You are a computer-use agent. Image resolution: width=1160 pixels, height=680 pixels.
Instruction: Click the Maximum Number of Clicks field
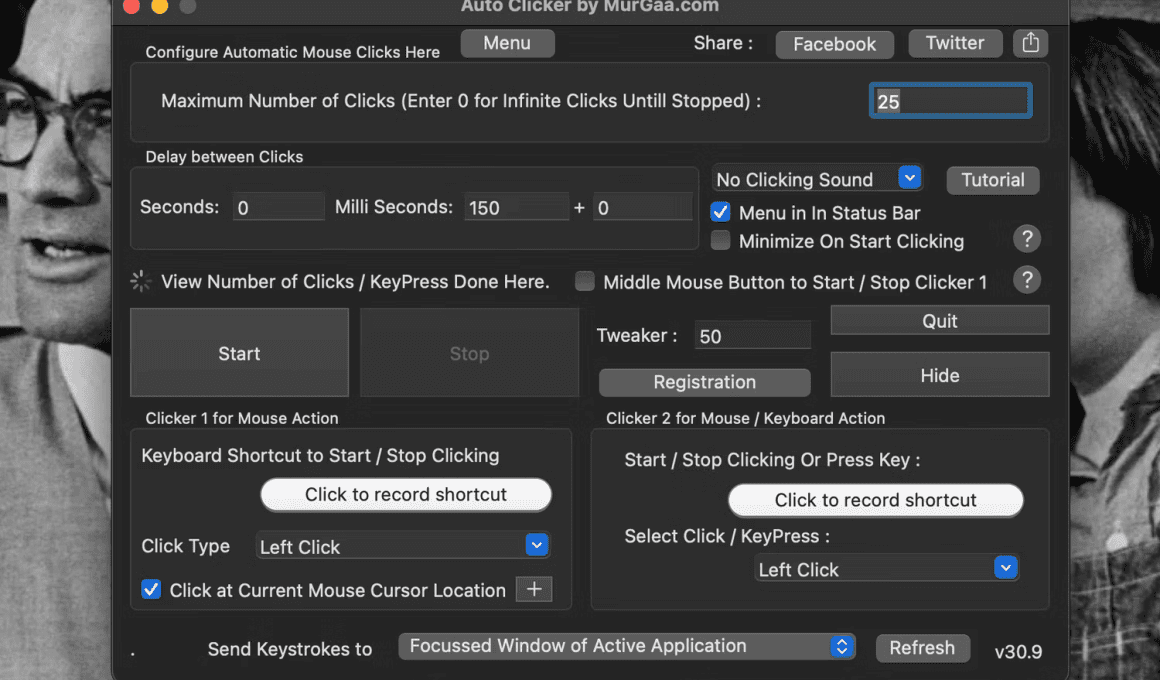click(951, 101)
